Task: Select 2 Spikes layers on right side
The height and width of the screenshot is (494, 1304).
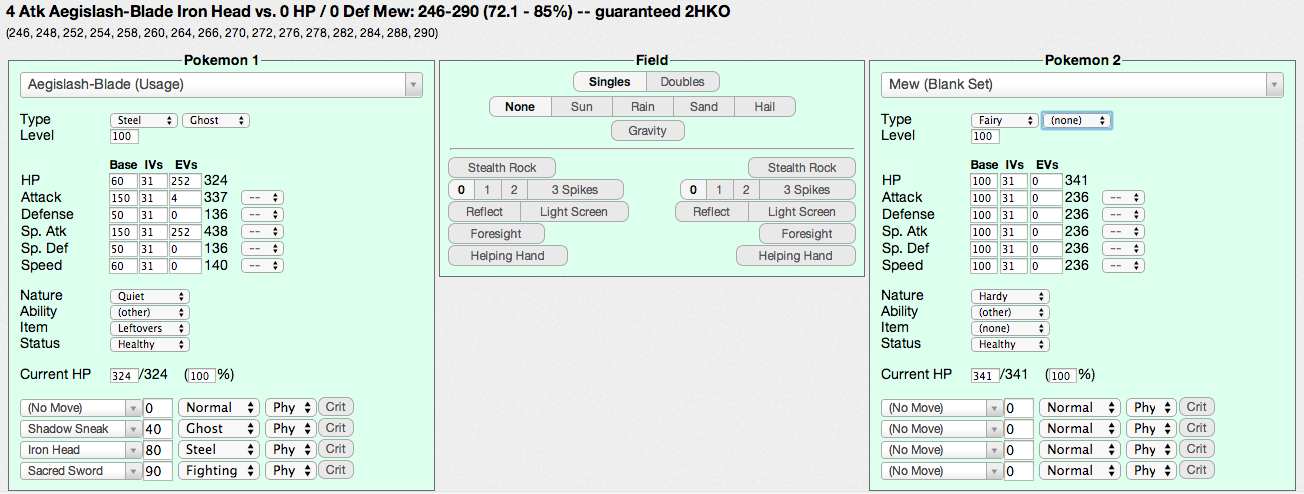Action: point(746,190)
